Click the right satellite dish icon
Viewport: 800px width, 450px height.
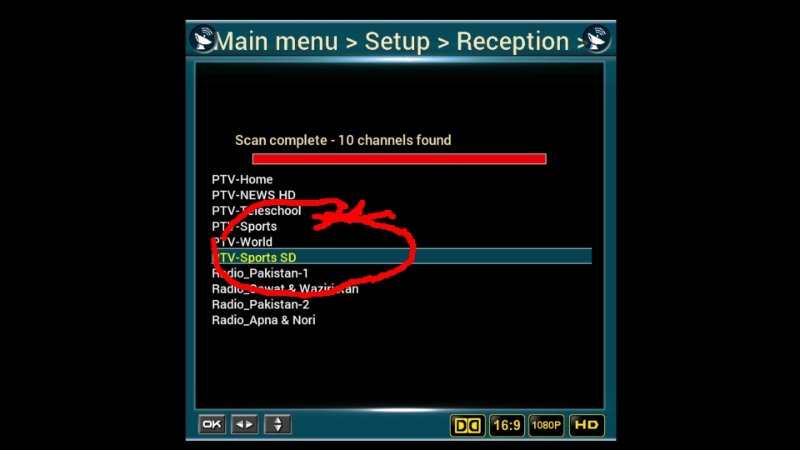(596, 39)
